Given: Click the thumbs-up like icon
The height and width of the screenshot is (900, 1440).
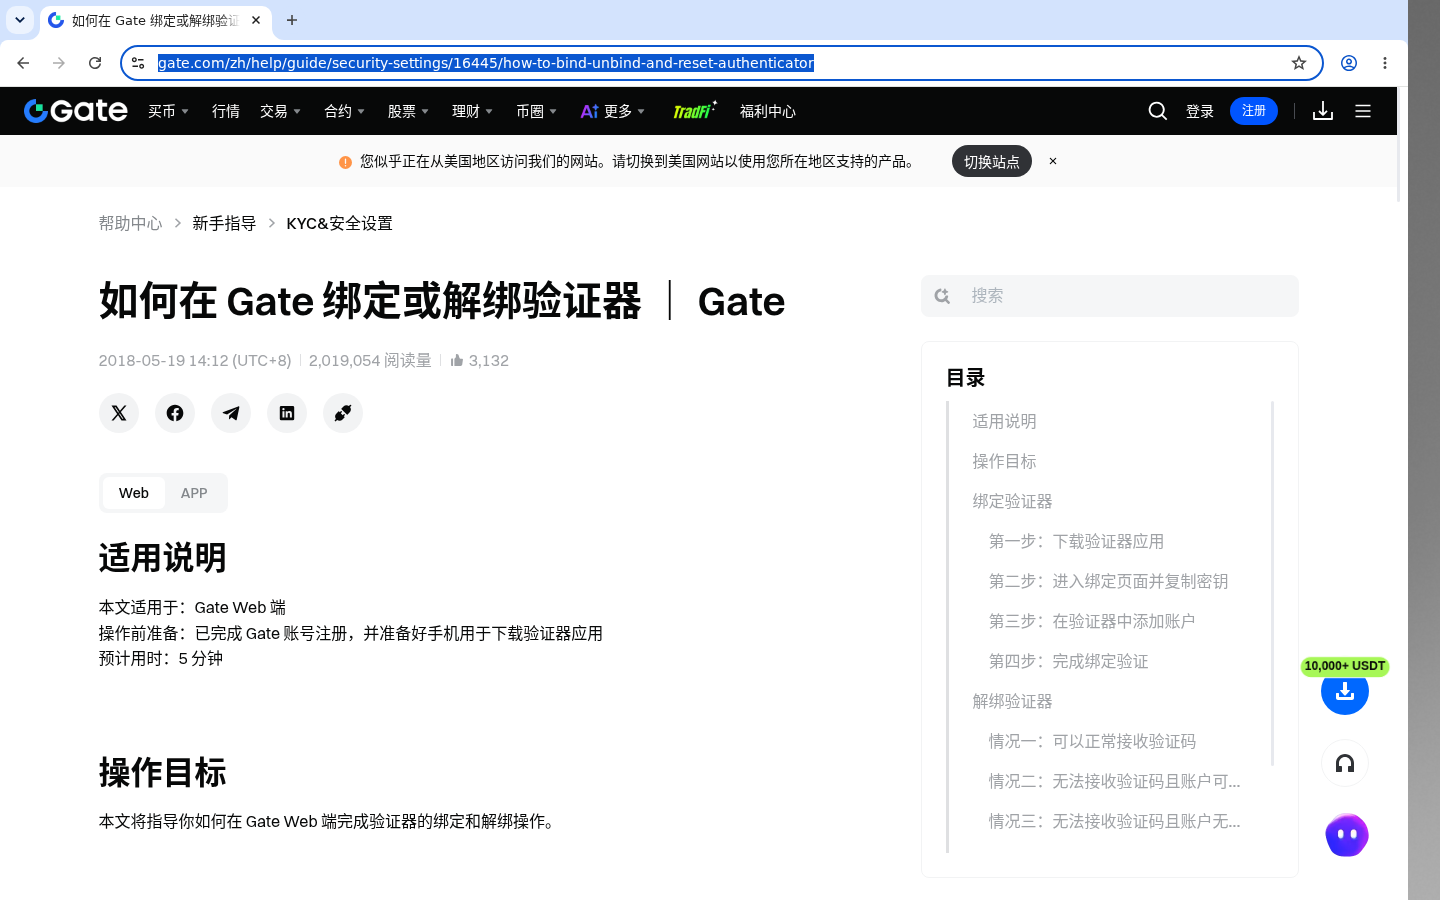Looking at the screenshot, I should (457, 360).
